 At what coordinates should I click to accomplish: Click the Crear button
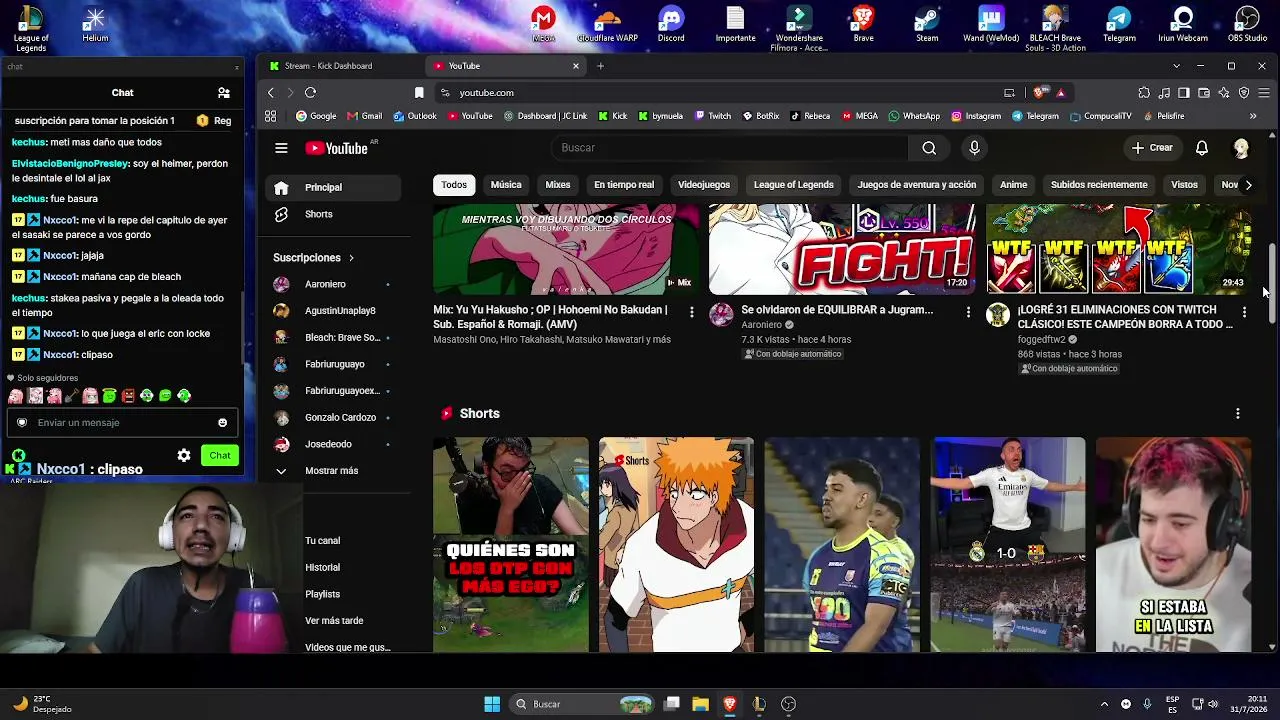[x=1152, y=148]
